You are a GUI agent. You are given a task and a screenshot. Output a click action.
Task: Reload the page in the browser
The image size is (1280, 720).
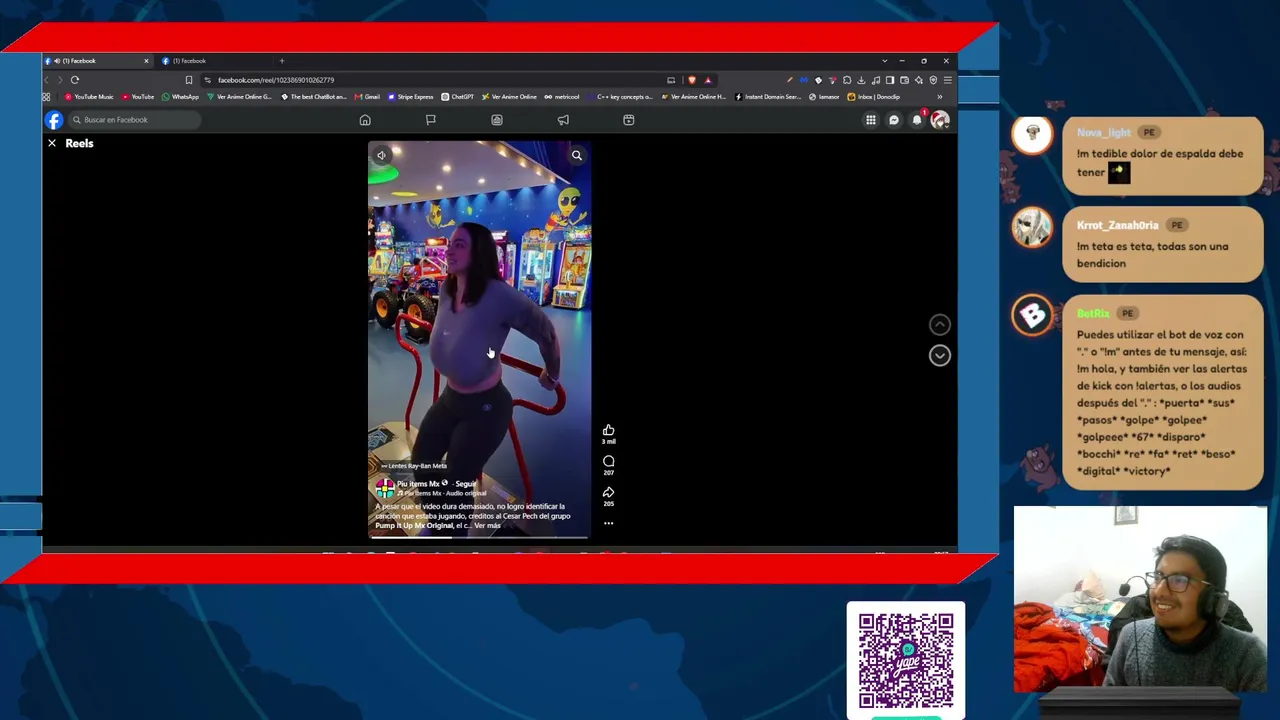pos(75,80)
